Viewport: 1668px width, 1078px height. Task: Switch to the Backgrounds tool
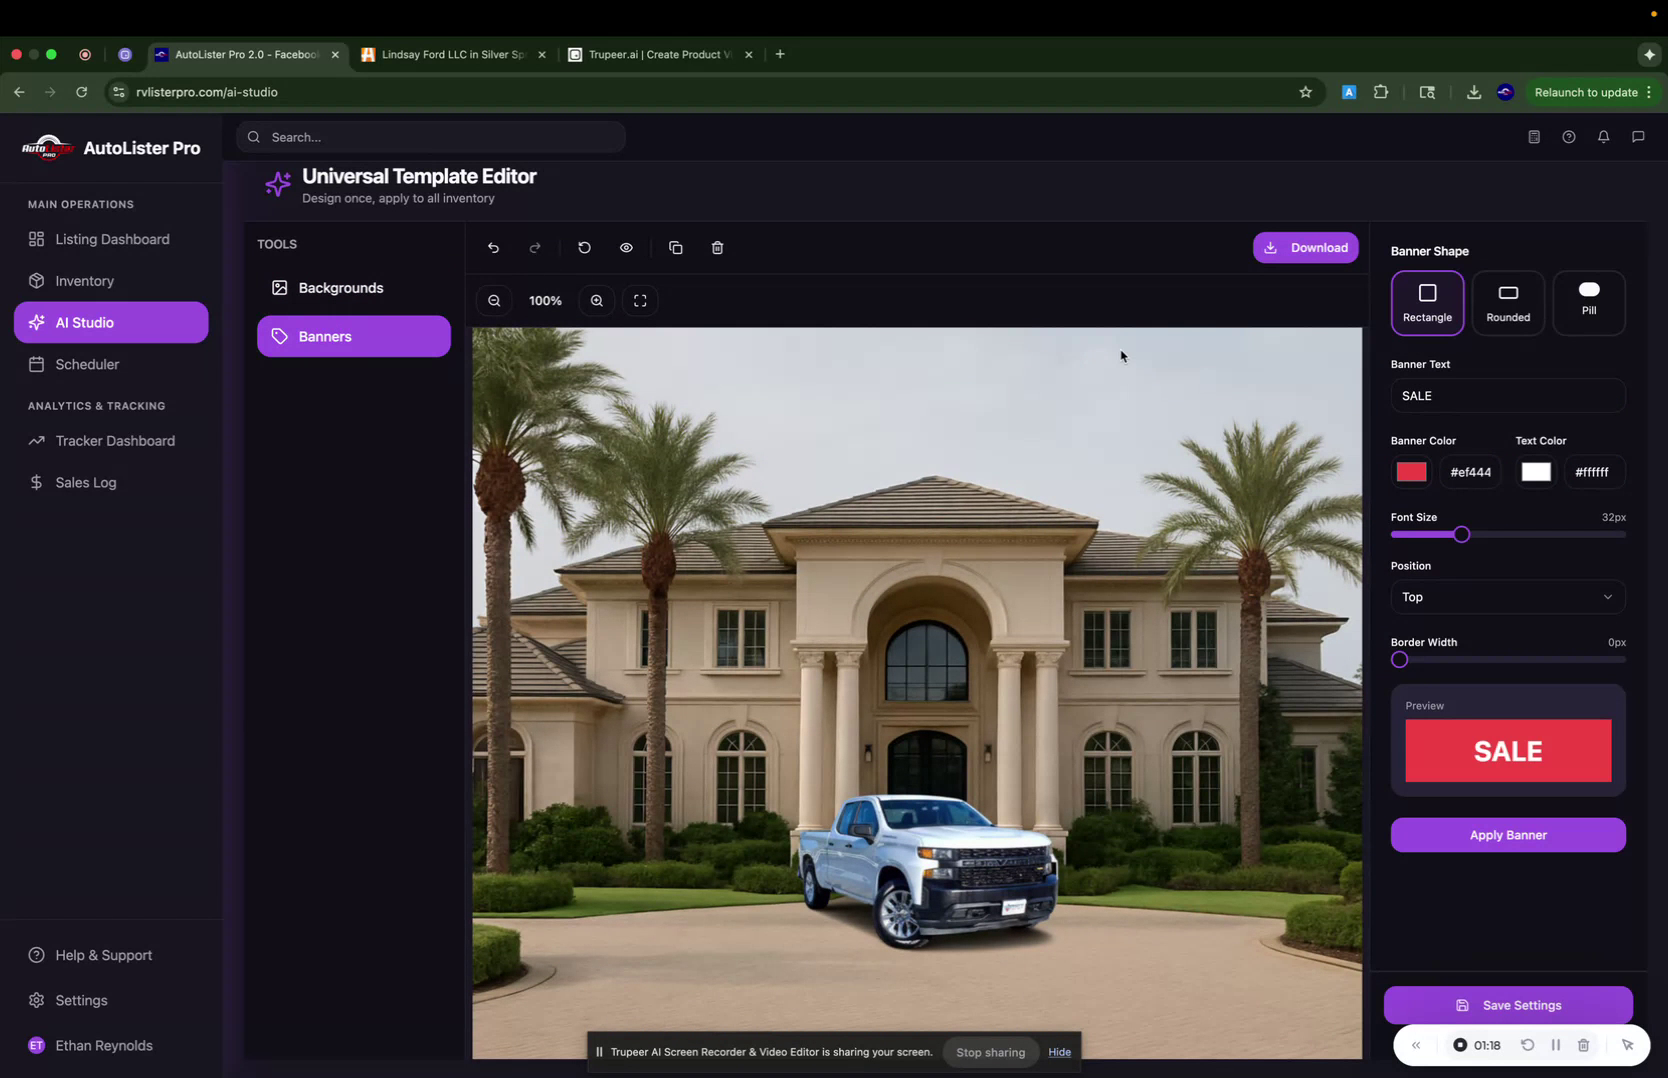[340, 288]
